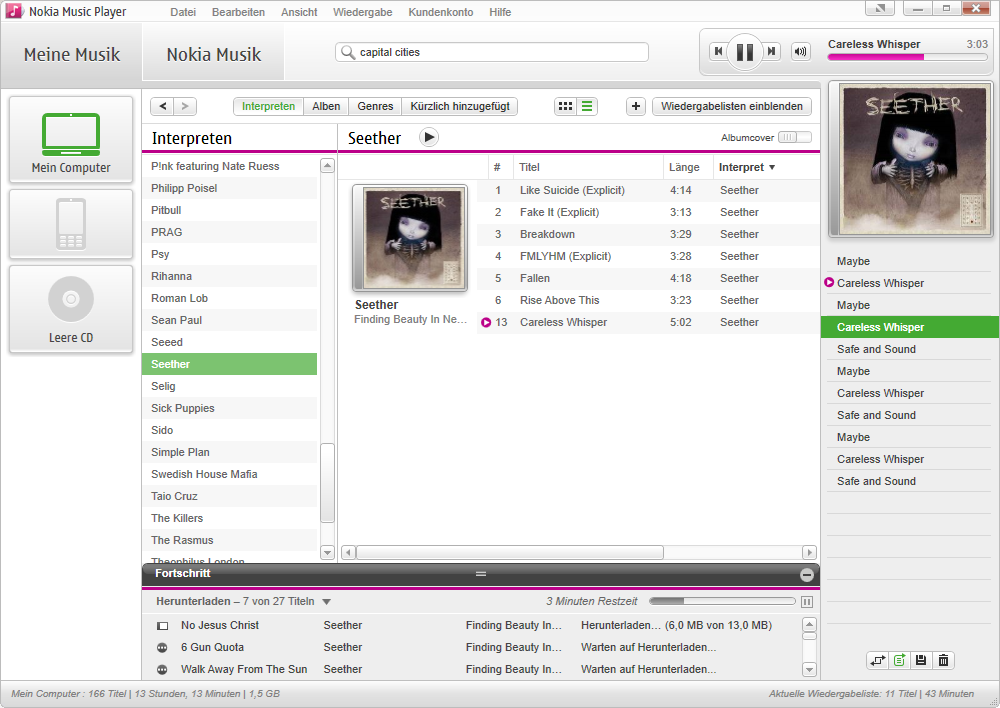
Task: Select the track Like Suicide (Explicit)
Action: tap(648, 190)
